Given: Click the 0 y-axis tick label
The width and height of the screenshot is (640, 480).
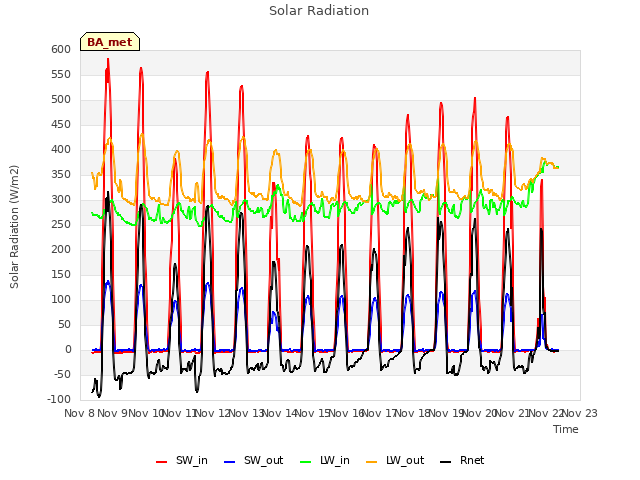Looking at the screenshot, I should (68, 350).
